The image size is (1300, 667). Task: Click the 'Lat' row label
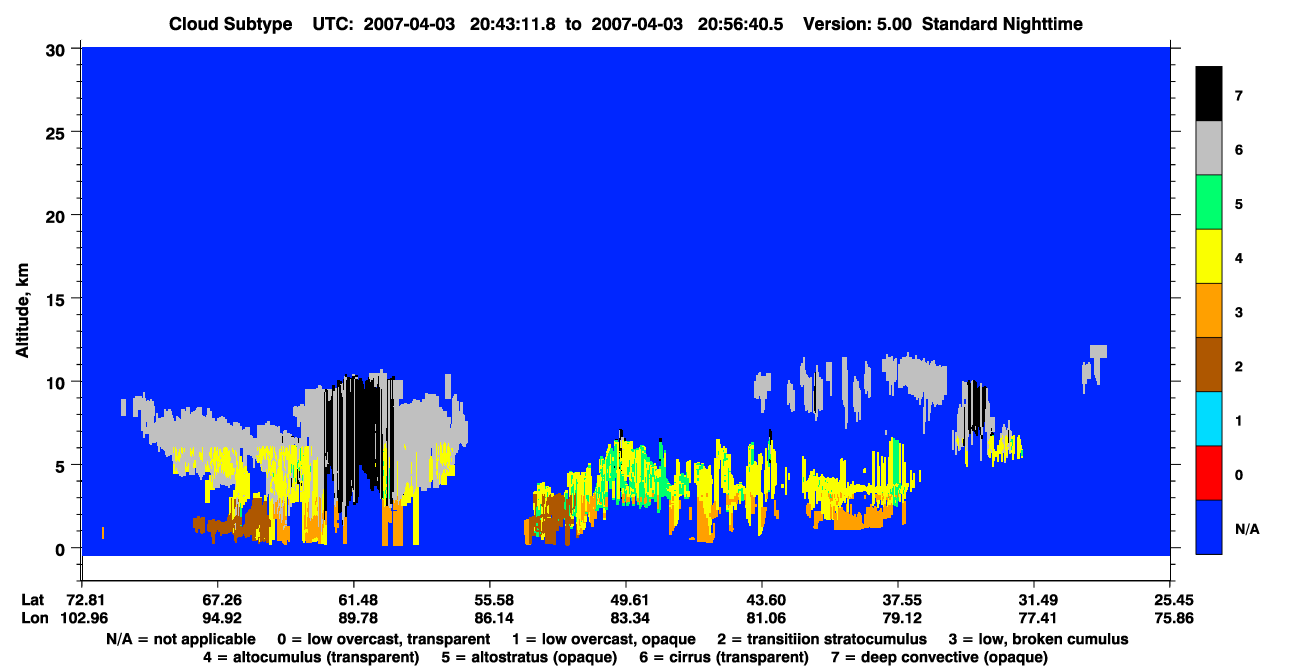33,600
